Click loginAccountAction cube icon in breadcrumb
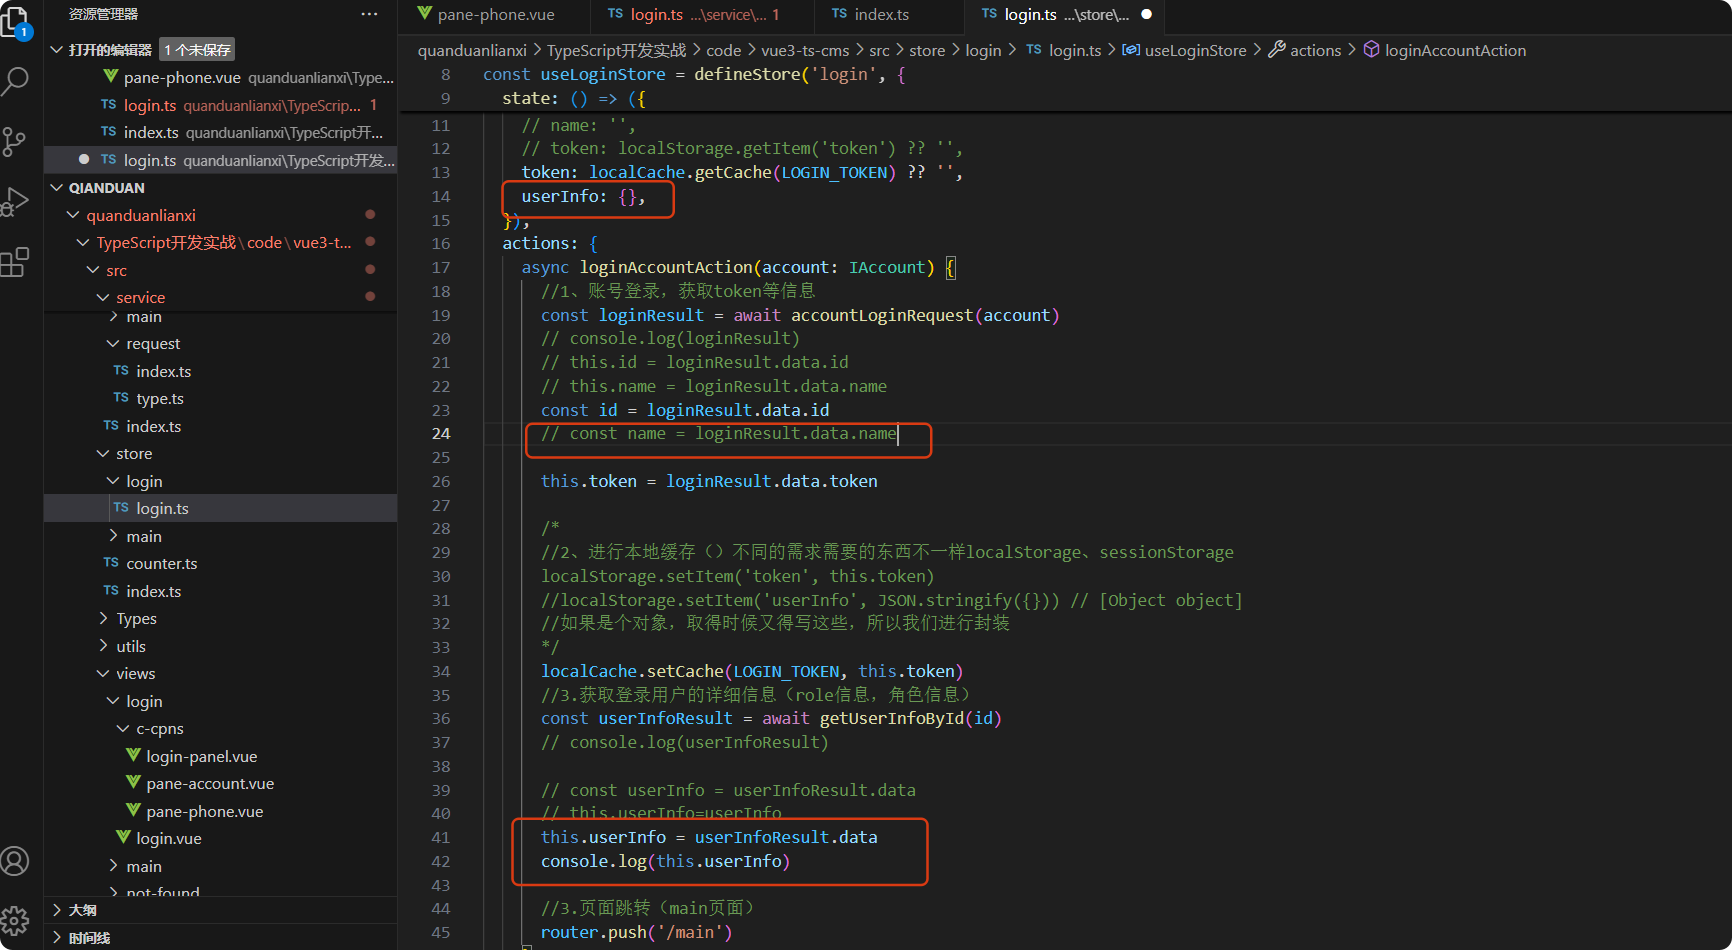Screen dimensions: 1732x950 coord(1372,50)
